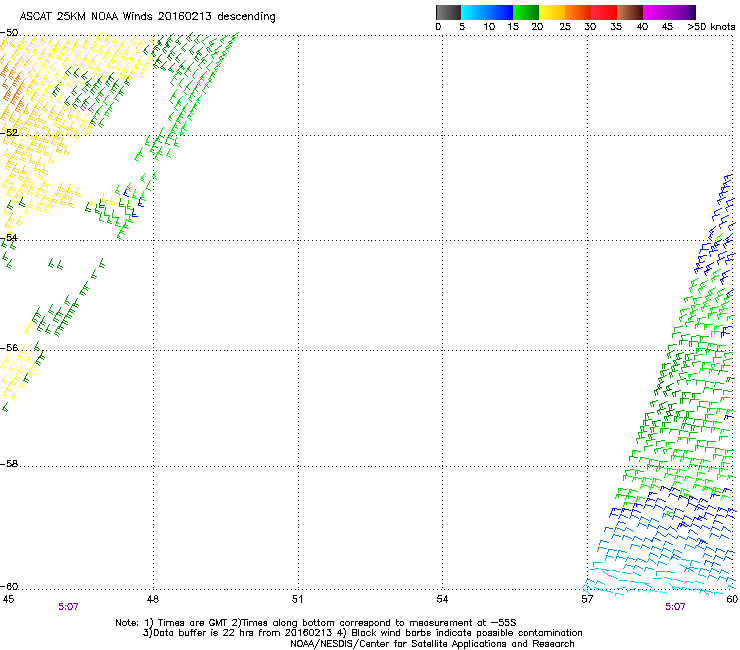
Task: Pick the brown 35-40 knots legend segment
Action: click(630, 12)
